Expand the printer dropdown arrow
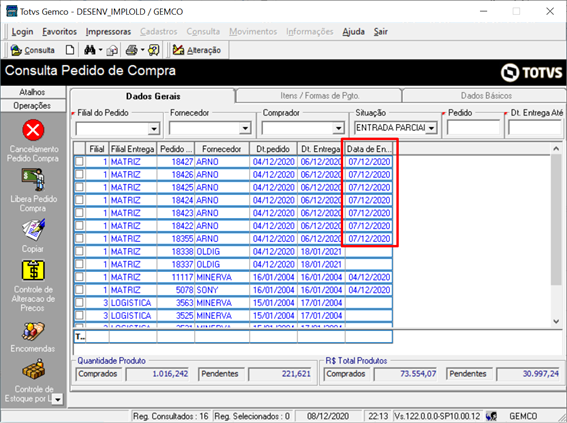The height and width of the screenshot is (423, 567). point(142,50)
